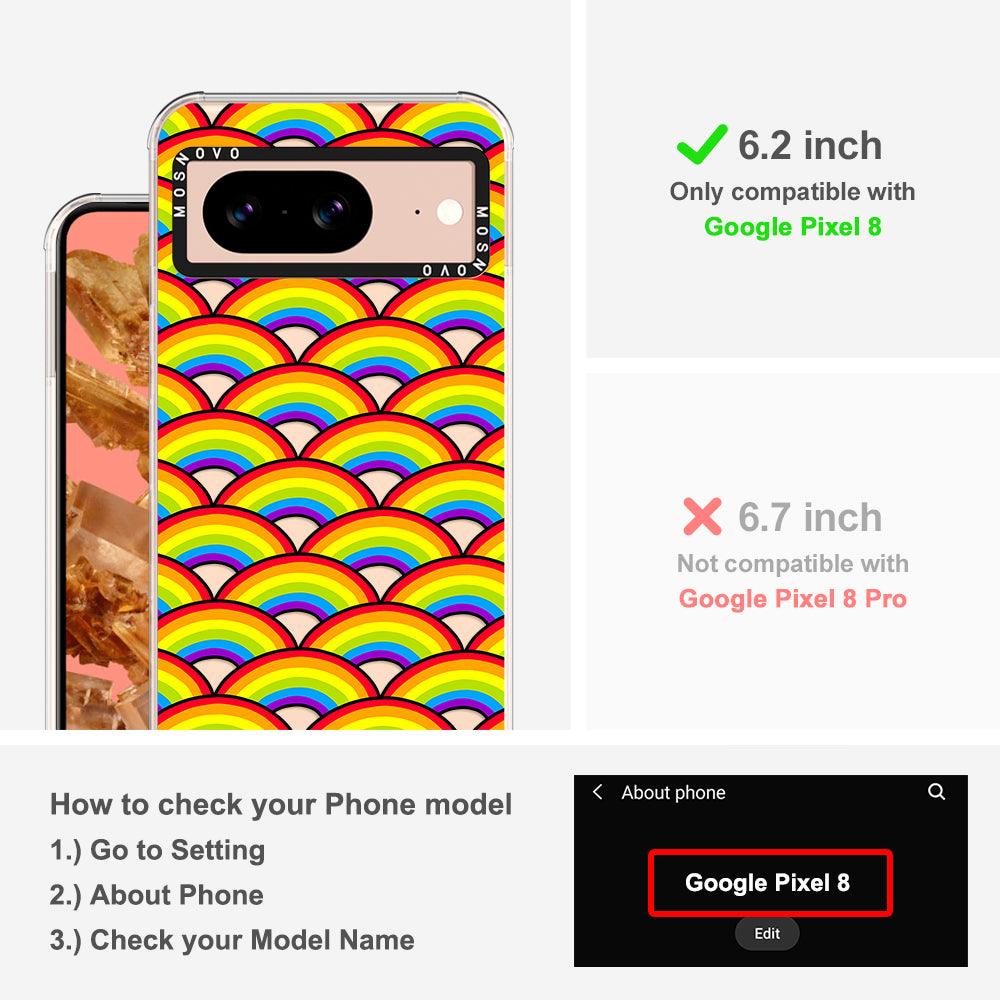Tap the back arrow in About phone
The width and height of the screenshot is (1000, 1000).
[x=598, y=792]
